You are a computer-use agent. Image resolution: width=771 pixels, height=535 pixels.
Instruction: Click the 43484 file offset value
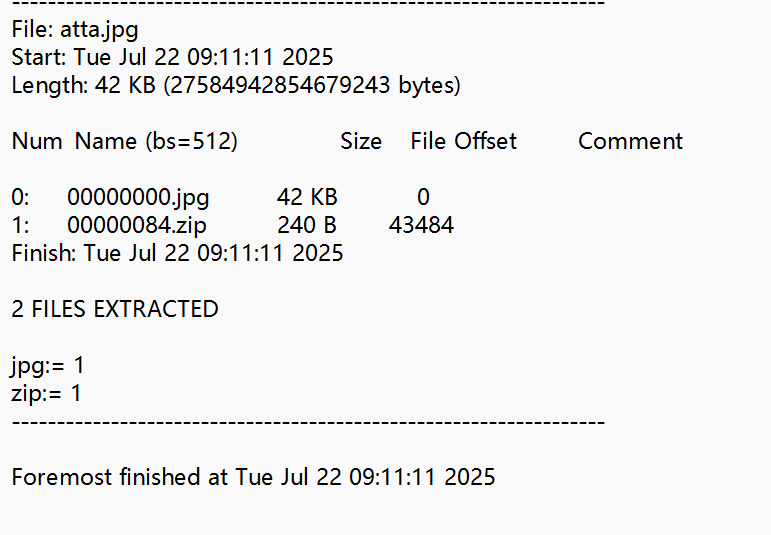pos(421,225)
